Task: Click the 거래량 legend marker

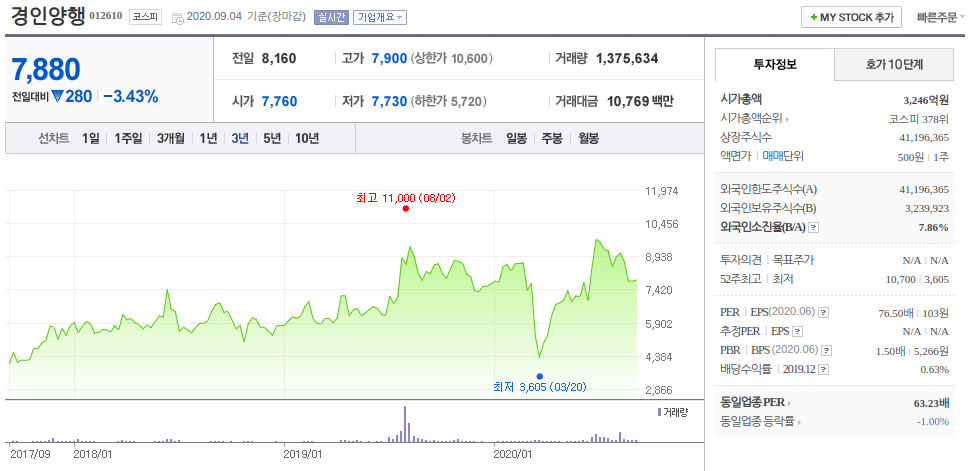Action: pos(659,412)
